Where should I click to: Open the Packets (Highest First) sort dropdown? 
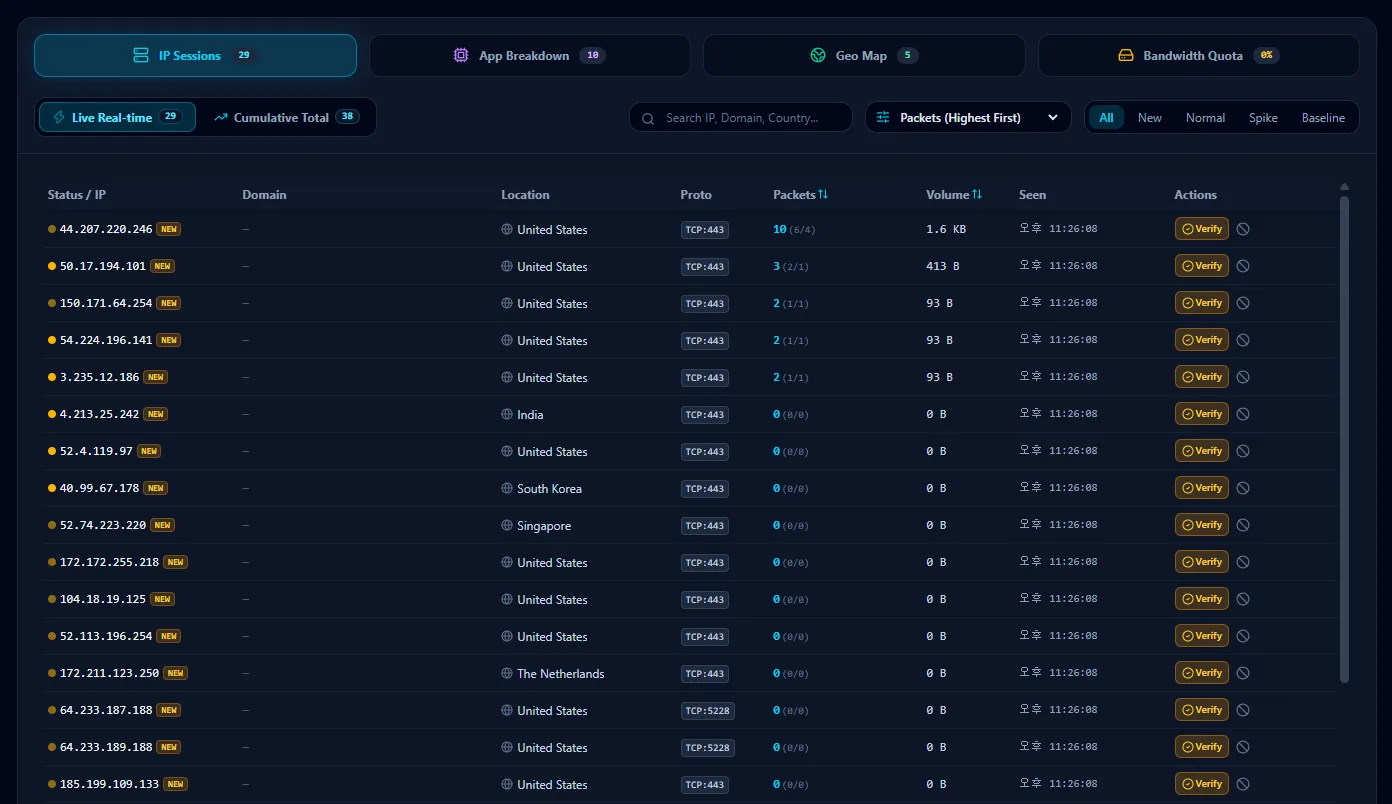pos(968,117)
